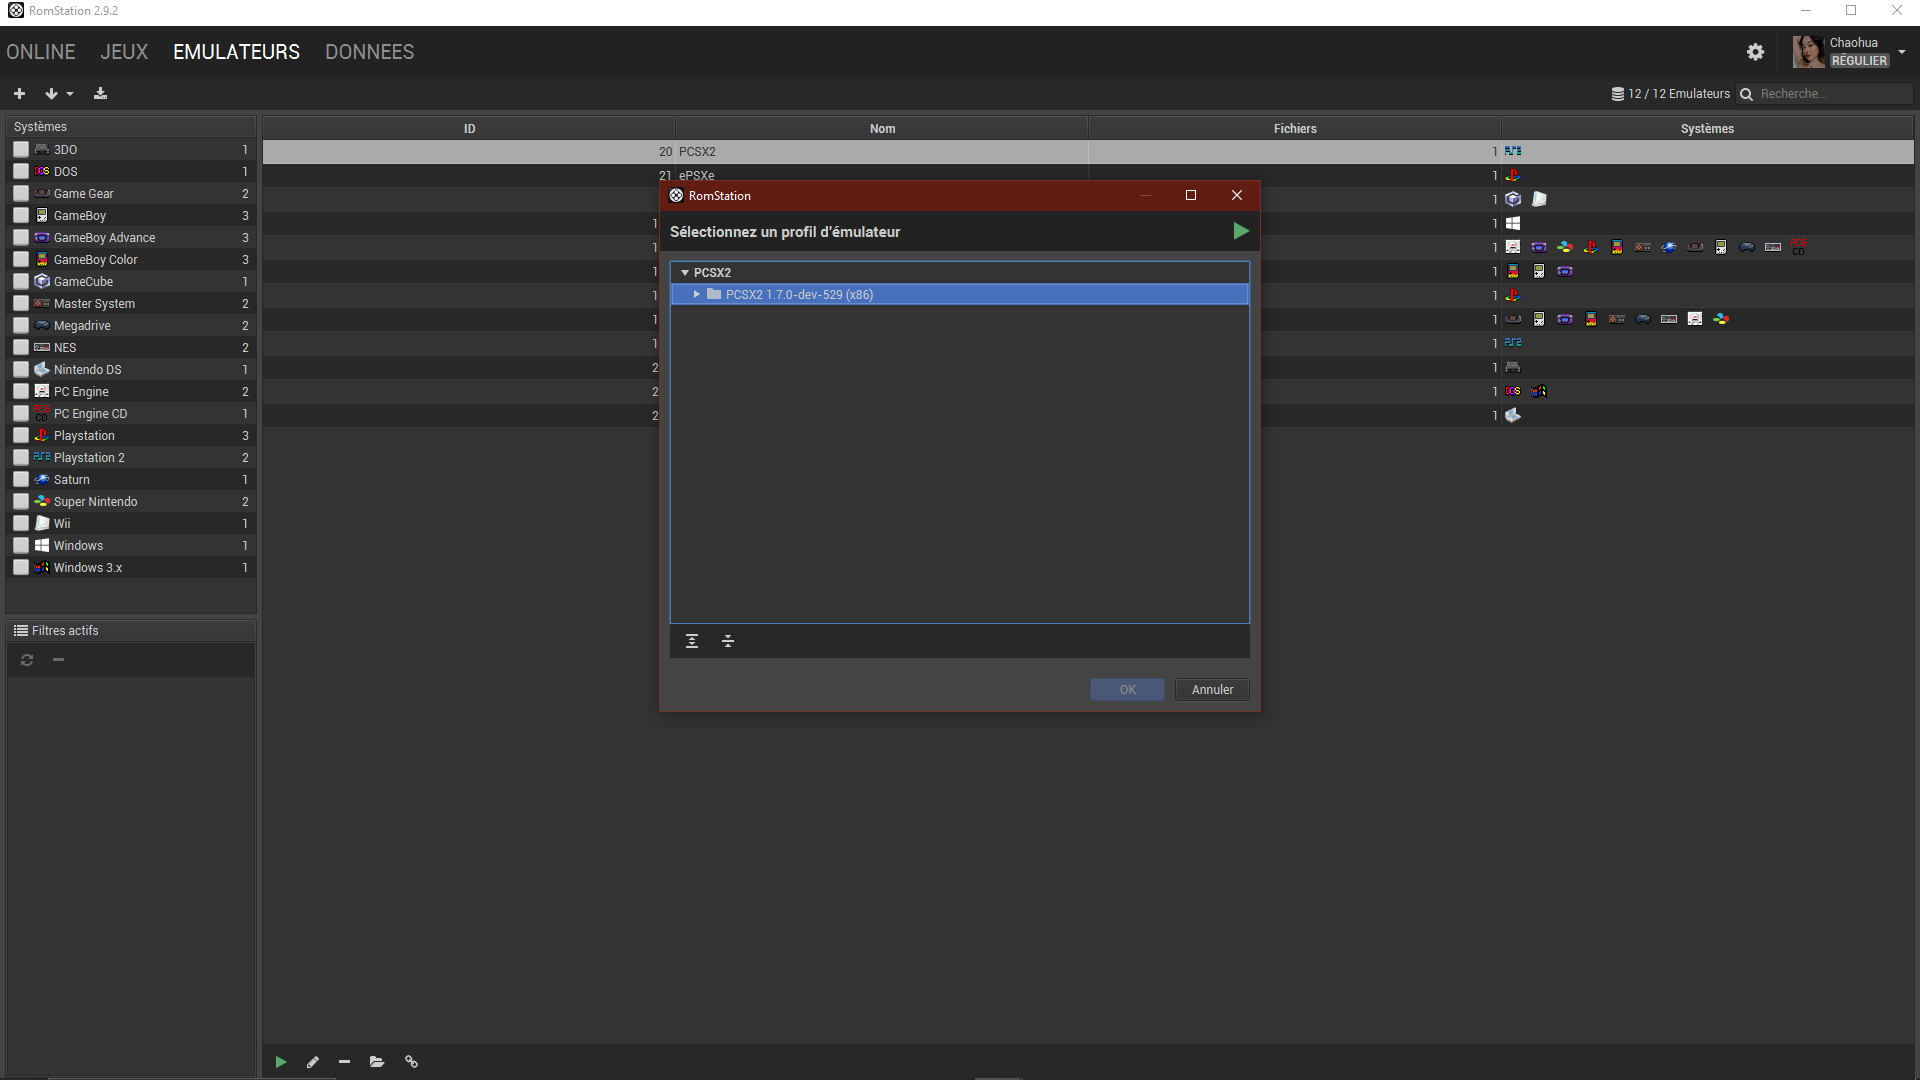Expand the PCSX2 1.7.0-dev-529 (x86) folder
The height and width of the screenshot is (1080, 1920).
coord(697,294)
